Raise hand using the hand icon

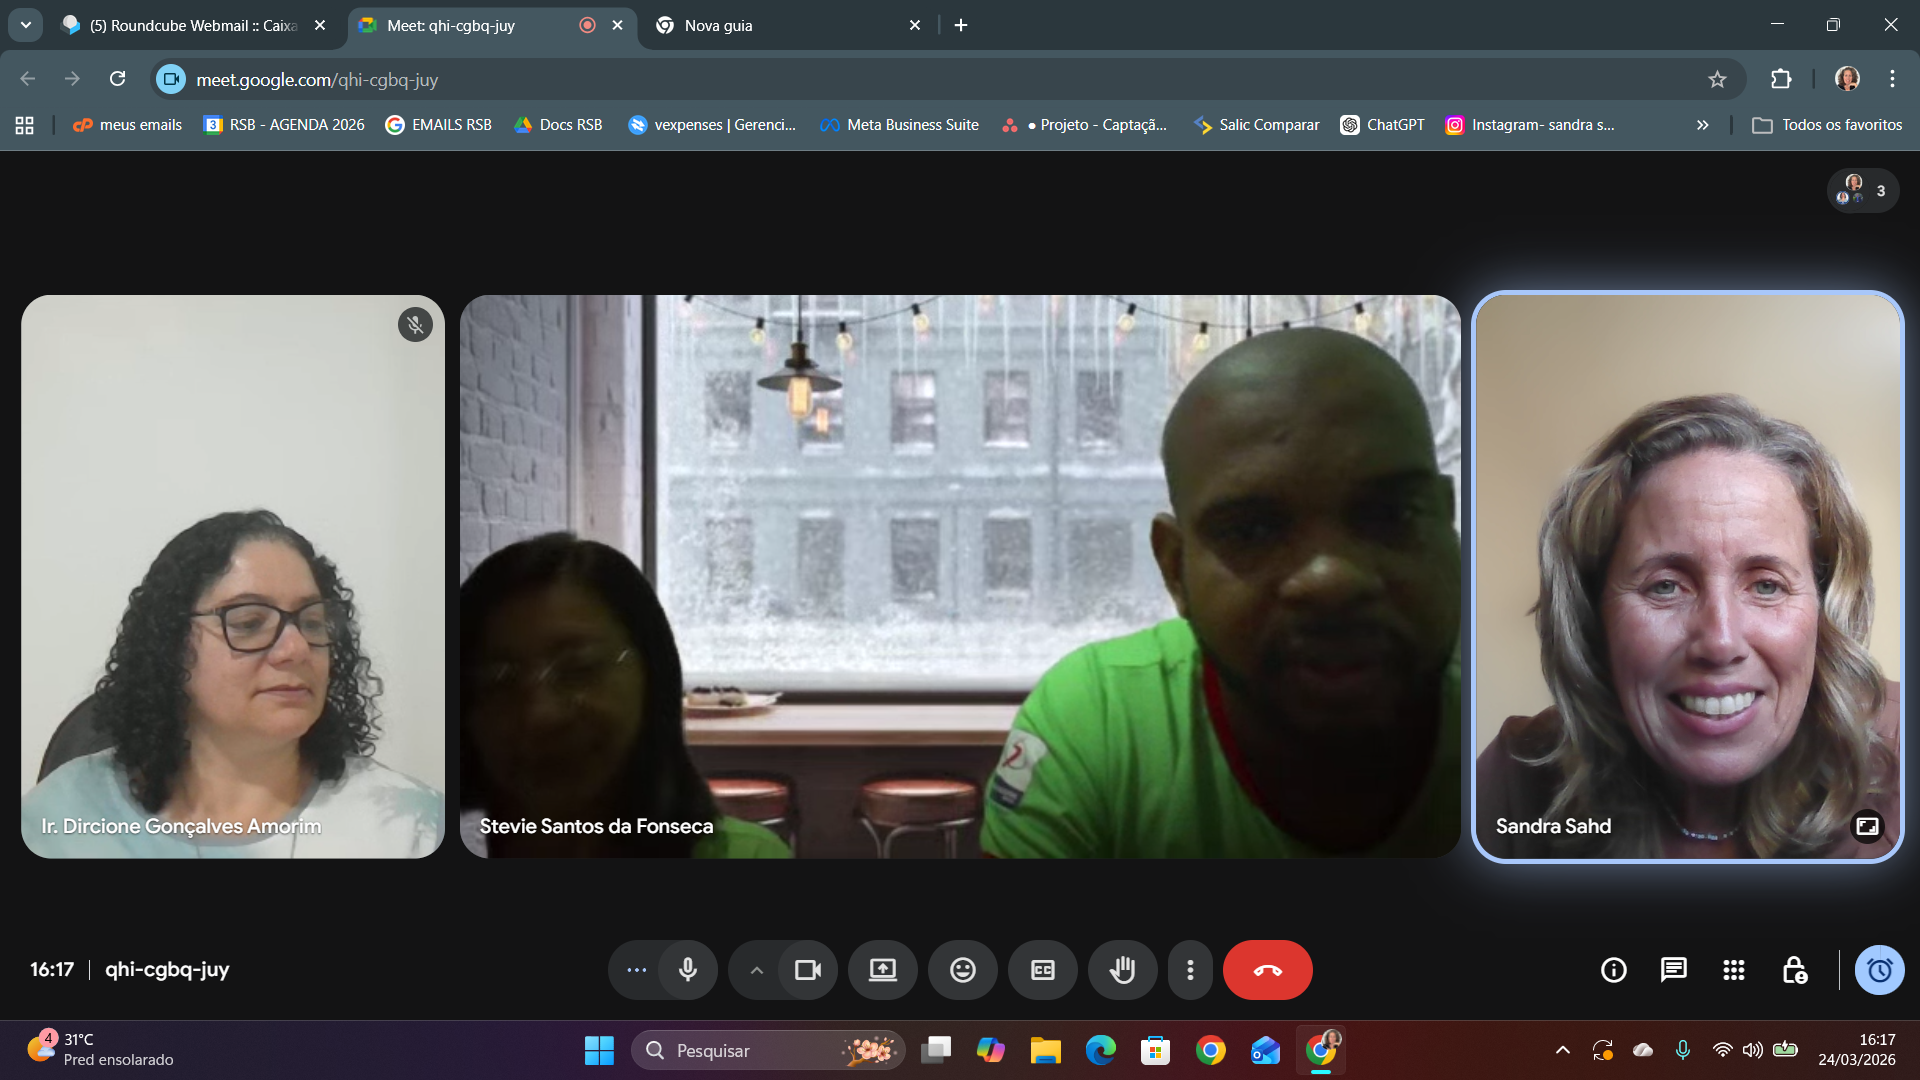tap(1122, 970)
